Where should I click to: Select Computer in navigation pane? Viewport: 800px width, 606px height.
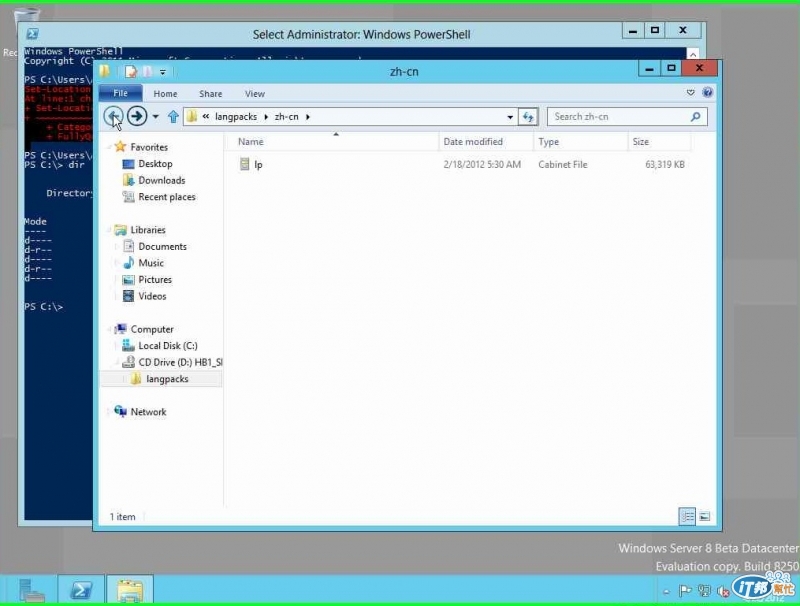pos(152,330)
